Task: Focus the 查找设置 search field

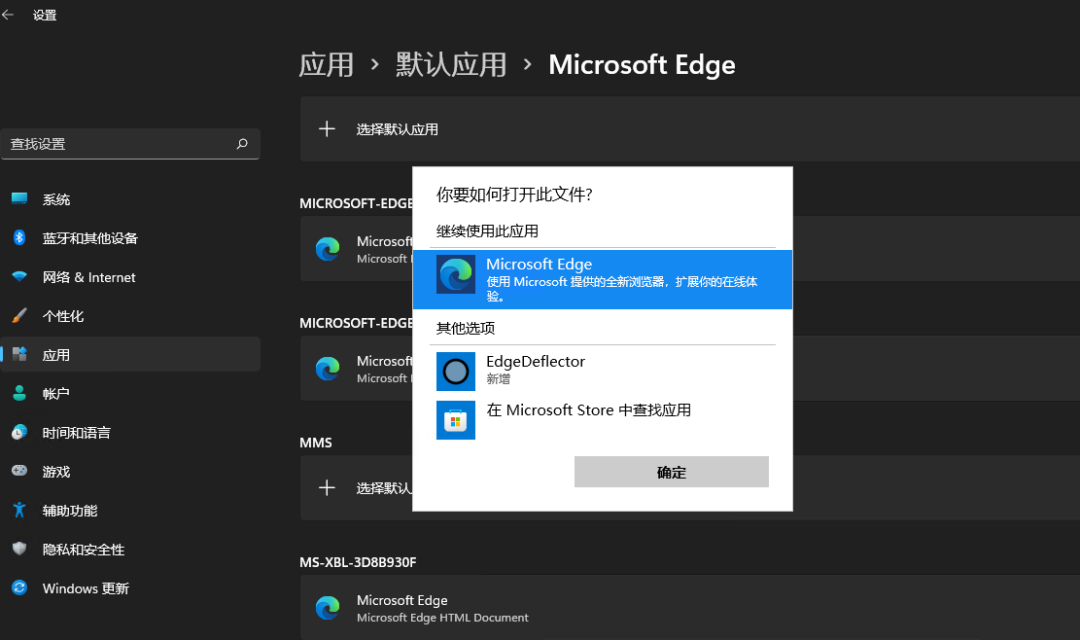Action: coord(130,144)
